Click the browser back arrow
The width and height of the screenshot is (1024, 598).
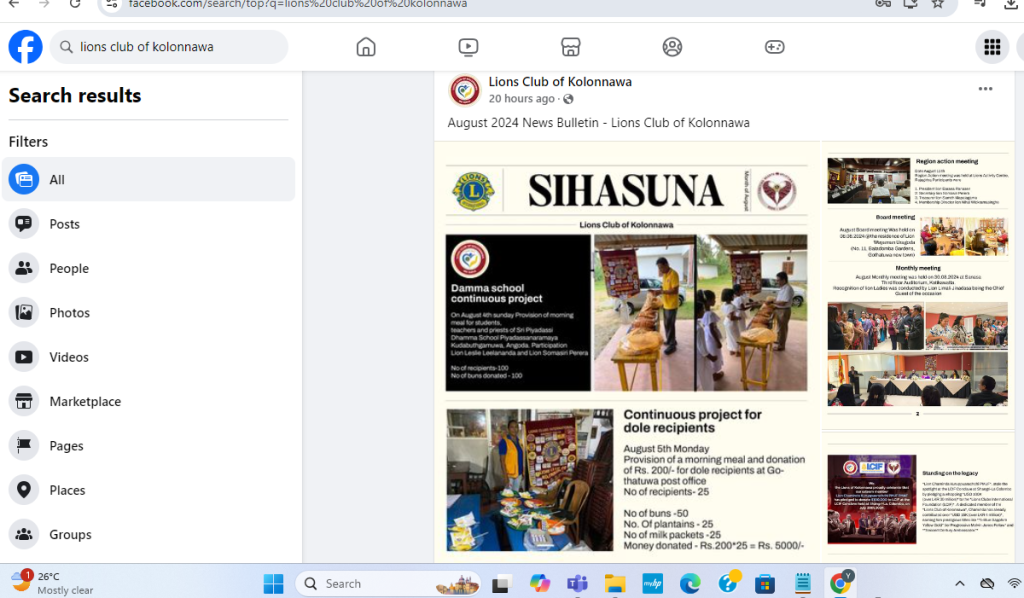[14, 4]
